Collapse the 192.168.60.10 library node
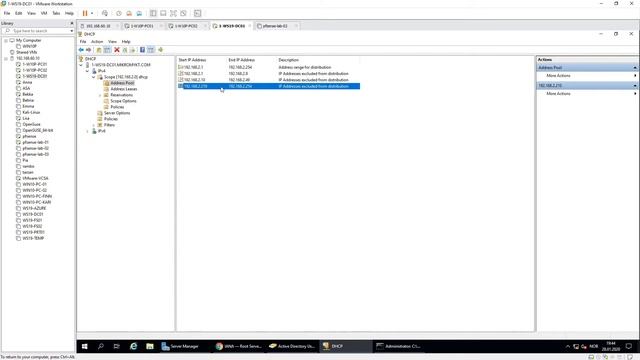 pos(6,58)
